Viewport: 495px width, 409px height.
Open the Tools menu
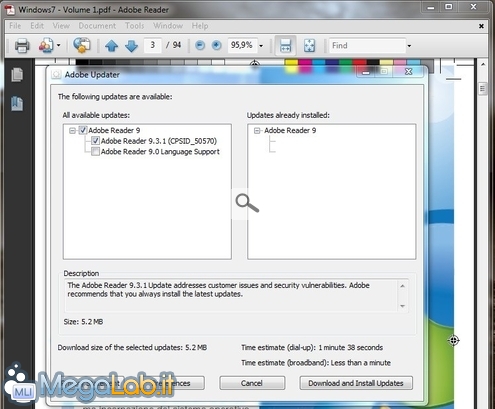(135, 26)
